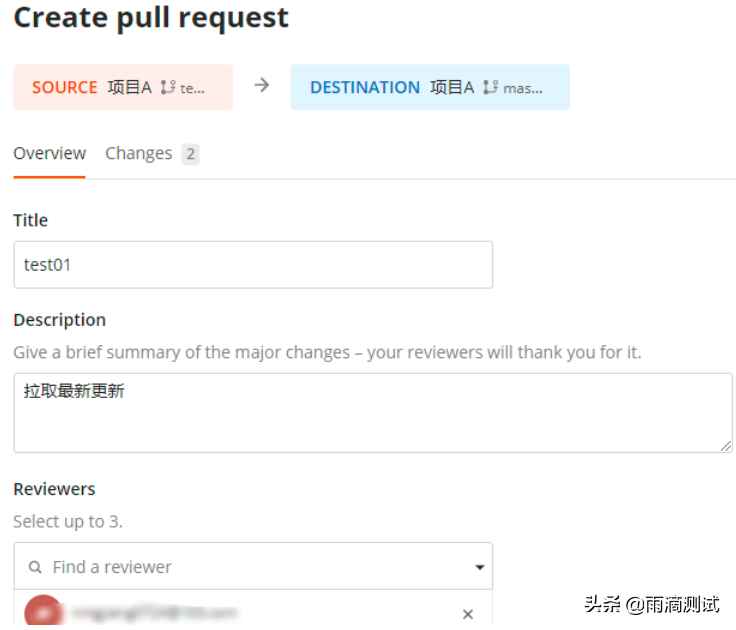Screen dimensions: 736x630
Task: Click inside the Description text area
Action: pyautogui.click(x=372, y=413)
